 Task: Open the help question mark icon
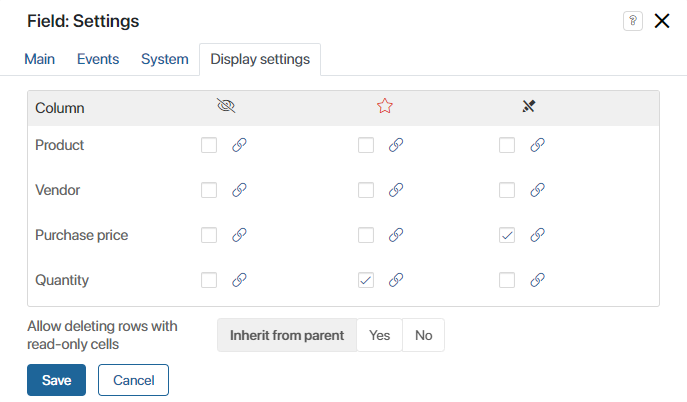pos(633,21)
